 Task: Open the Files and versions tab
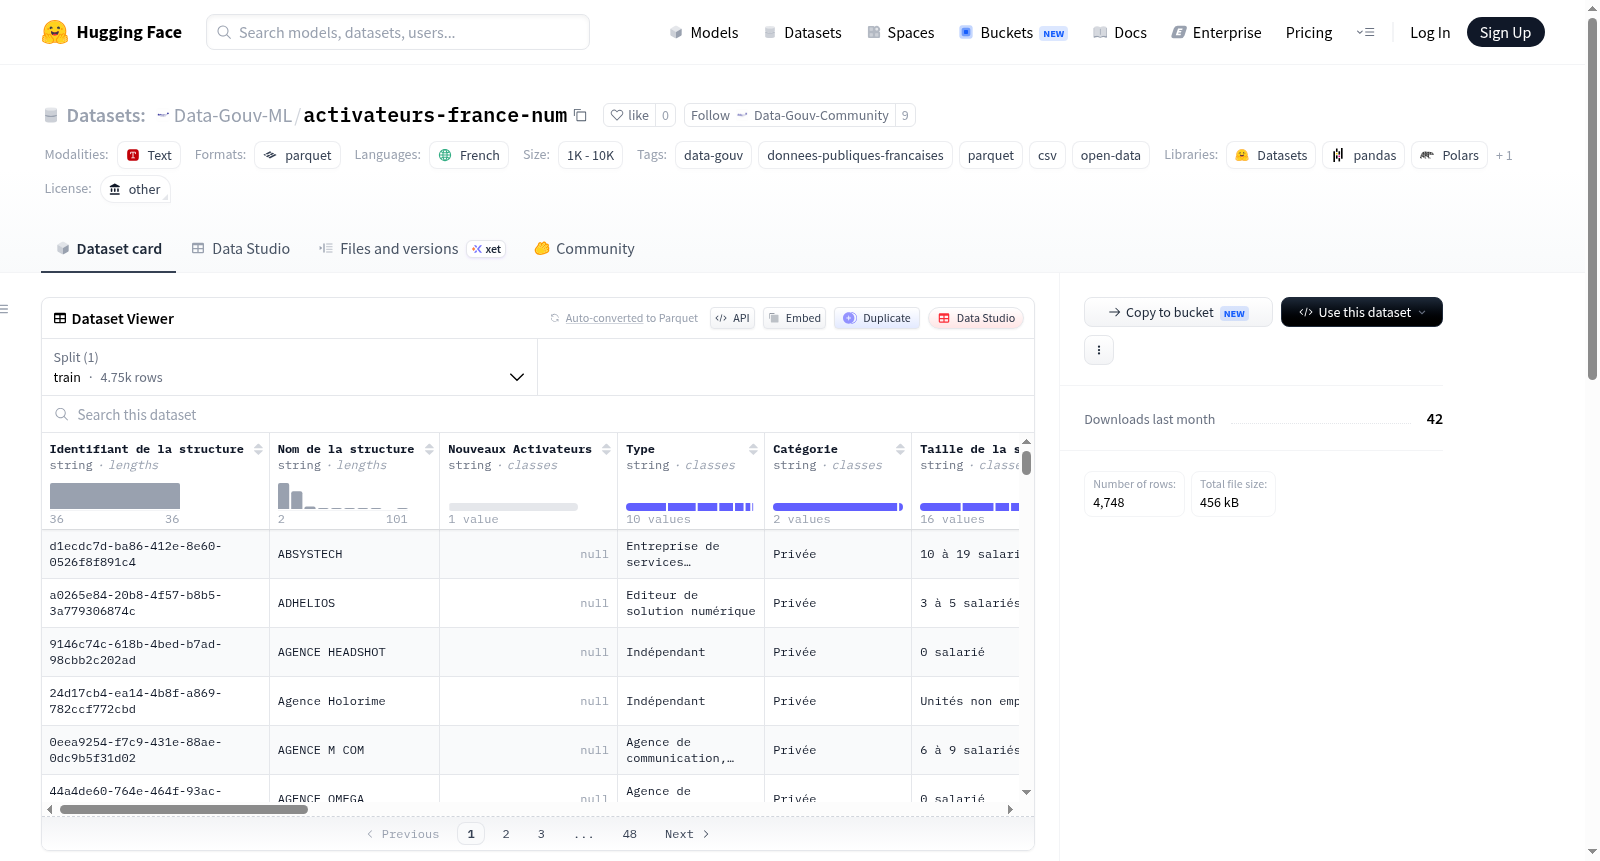(411, 249)
